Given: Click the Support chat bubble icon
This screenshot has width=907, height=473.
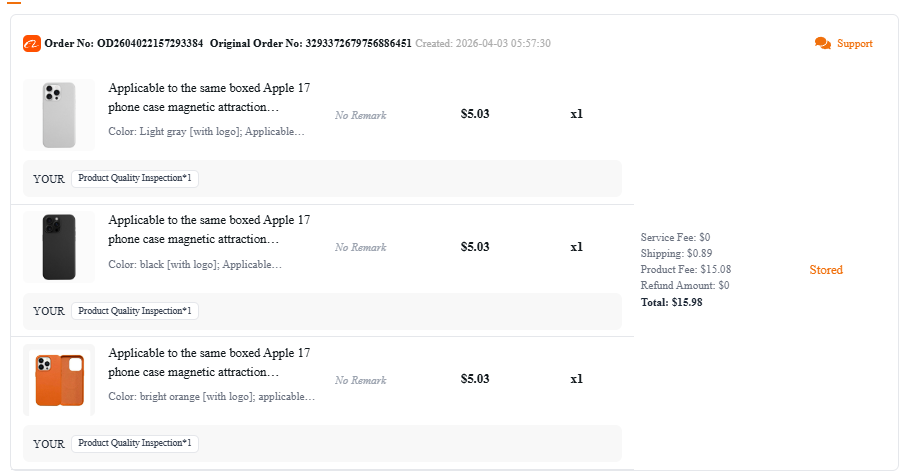Looking at the screenshot, I should point(823,43).
